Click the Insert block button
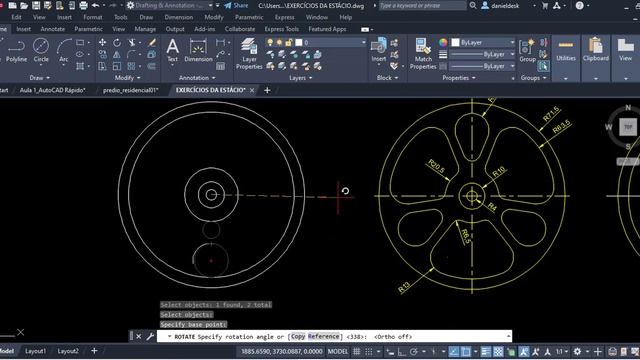This screenshot has width=640, height=360. [x=379, y=50]
